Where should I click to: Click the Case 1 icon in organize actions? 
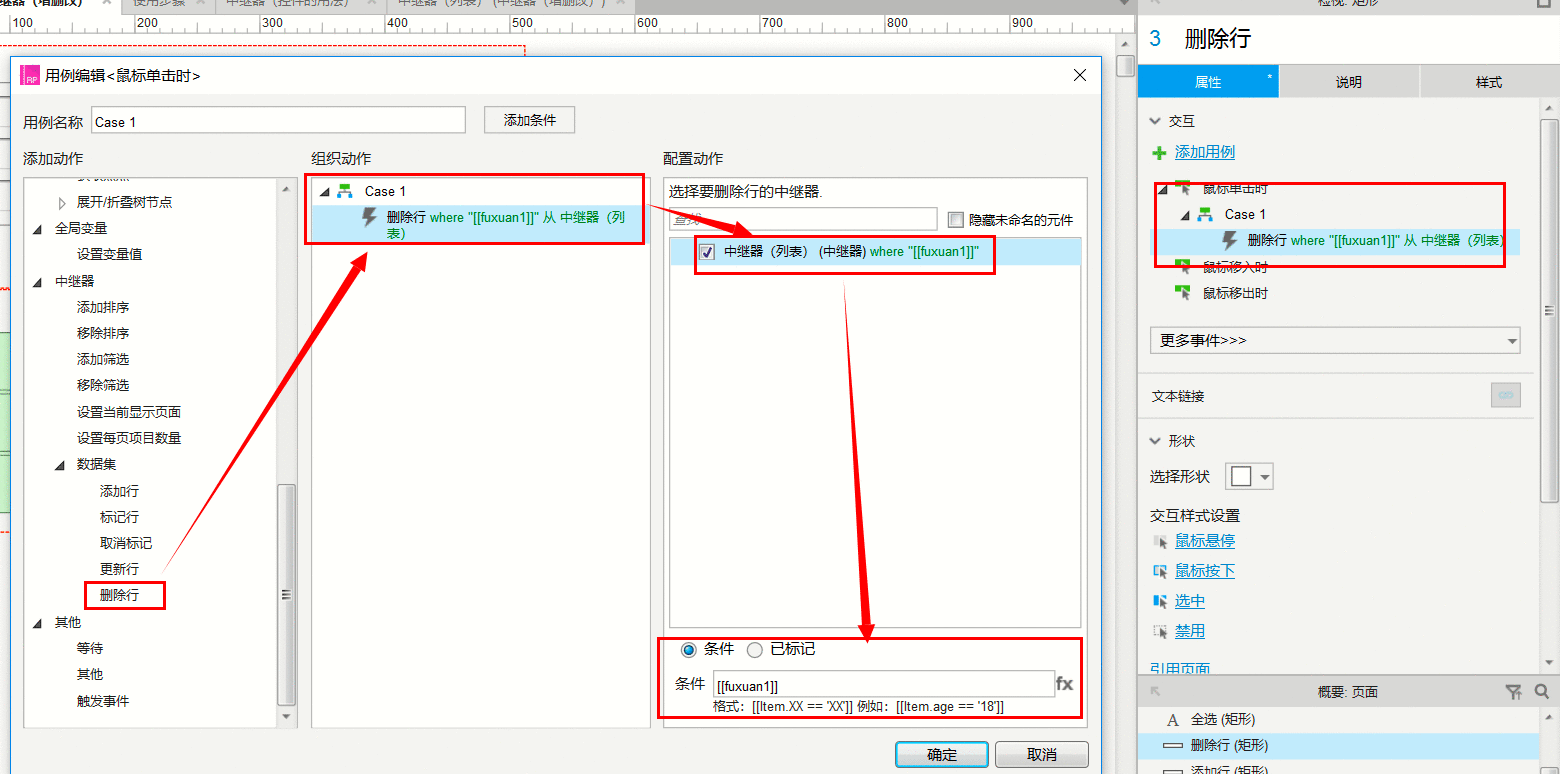coord(345,191)
